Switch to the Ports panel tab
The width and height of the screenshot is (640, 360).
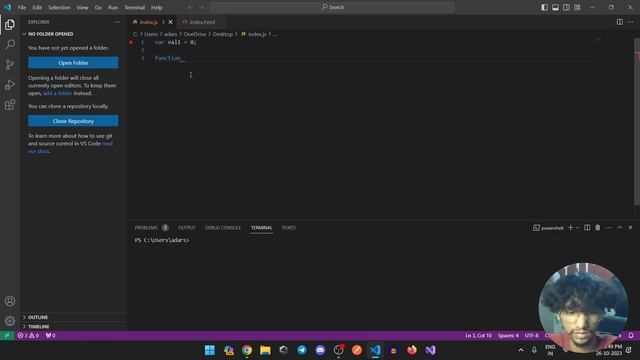pyautogui.click(x=289, y=228)
